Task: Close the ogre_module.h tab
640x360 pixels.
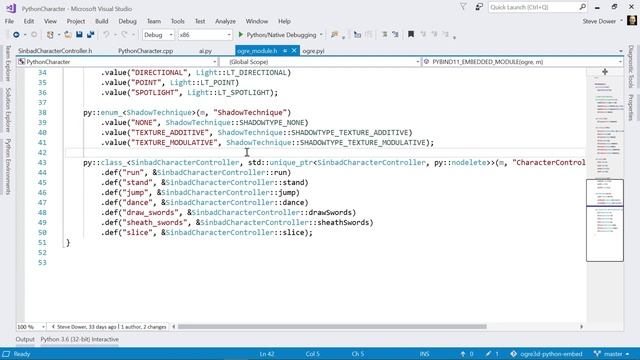Action: [294, 51]
